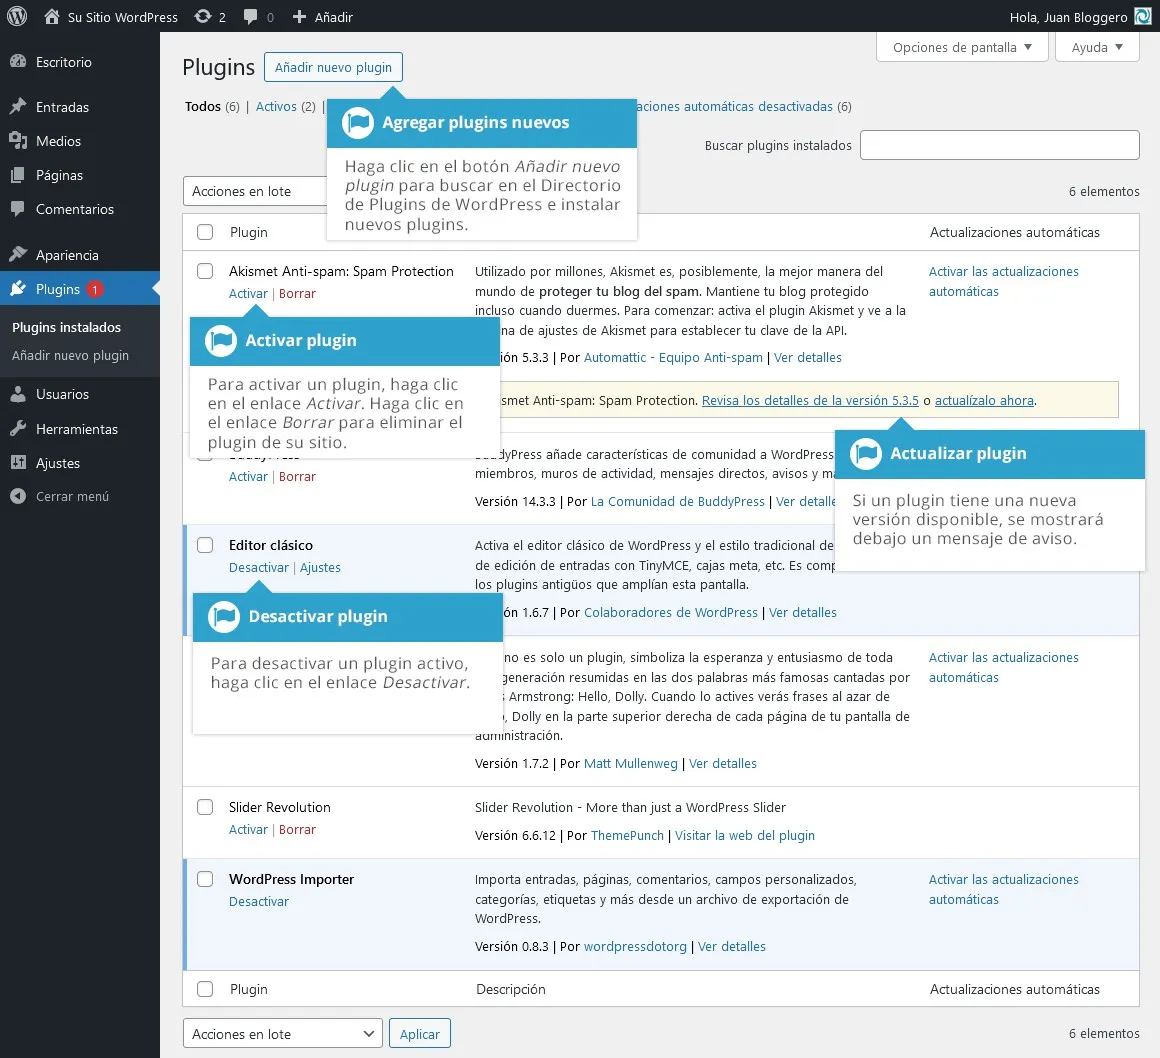The height and width of the screenshot is (1058, 1160).
Task: Click the Medios media icon
Action: pyautogui.click(x=18, y=141)
